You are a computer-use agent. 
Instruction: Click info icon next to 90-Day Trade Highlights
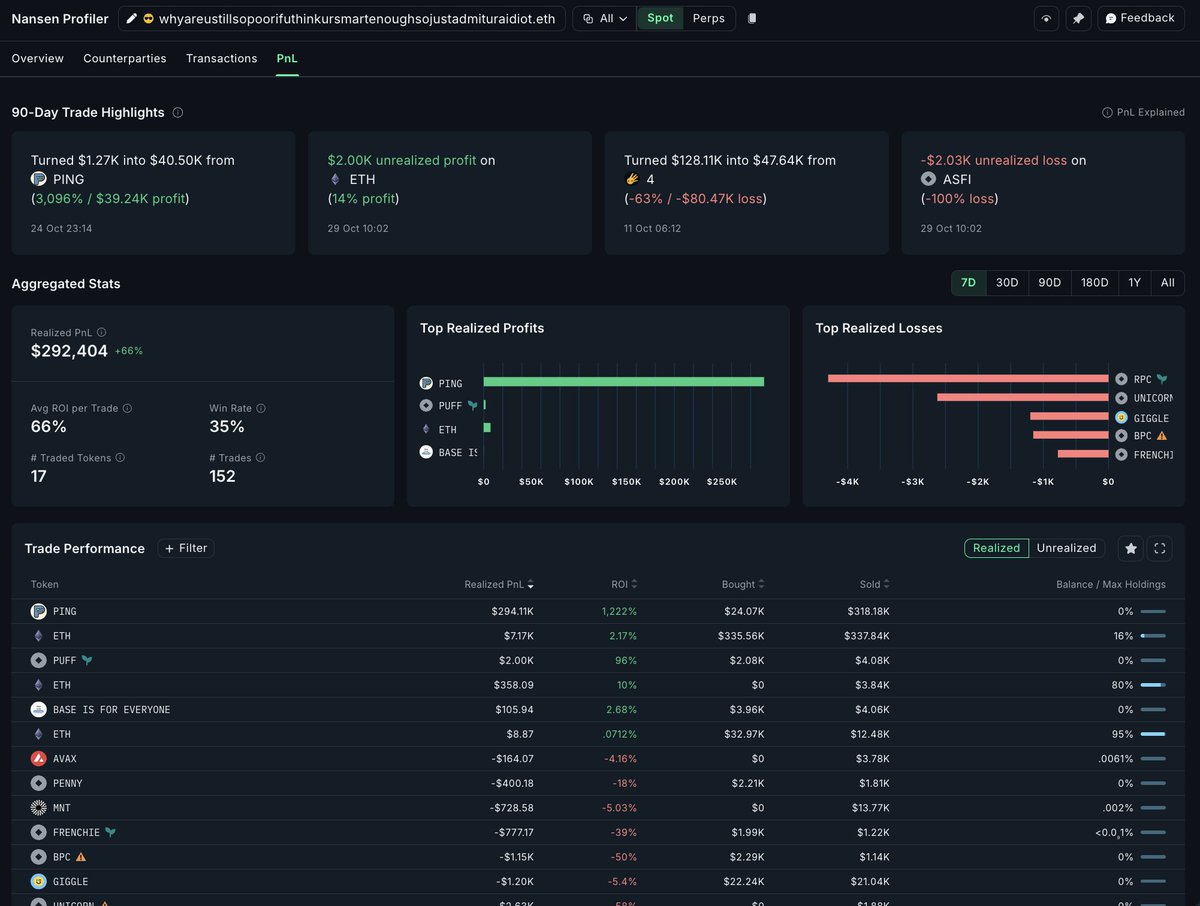(x=178, y=113)
